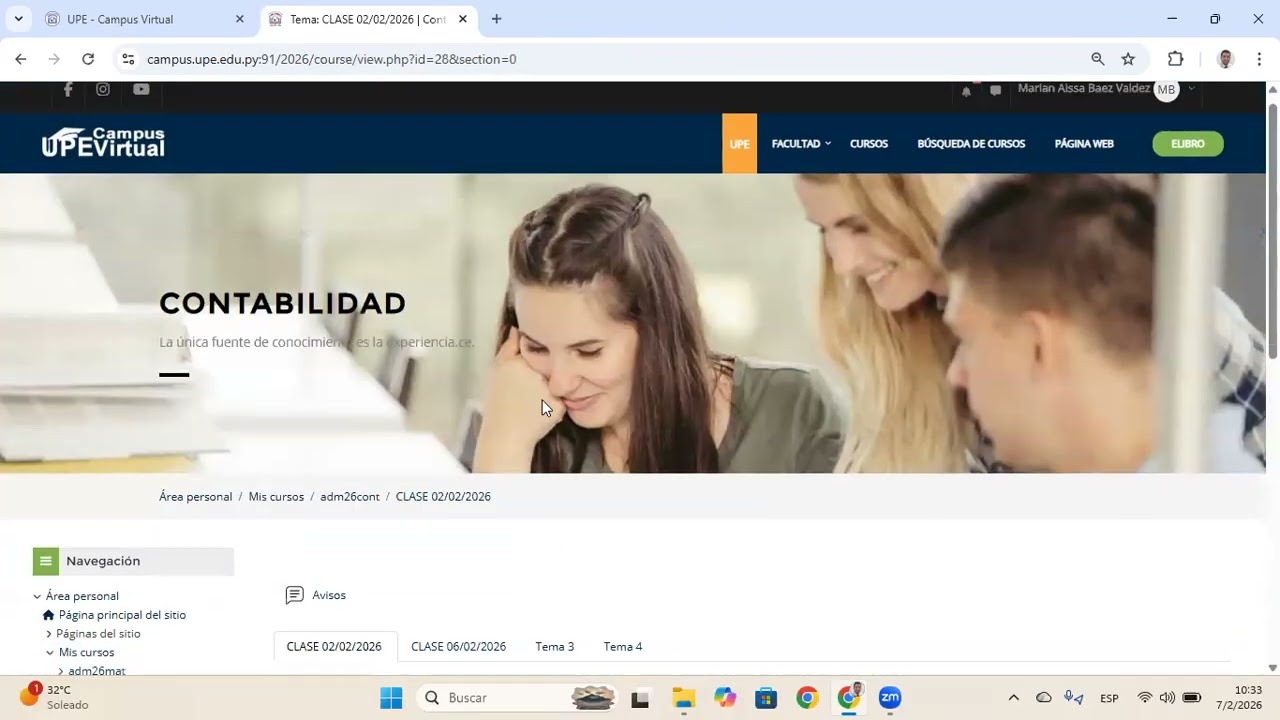Viewport: 1280px width, 720px height.
Task: Open the Avisos forum link
Action: (329, 595)
